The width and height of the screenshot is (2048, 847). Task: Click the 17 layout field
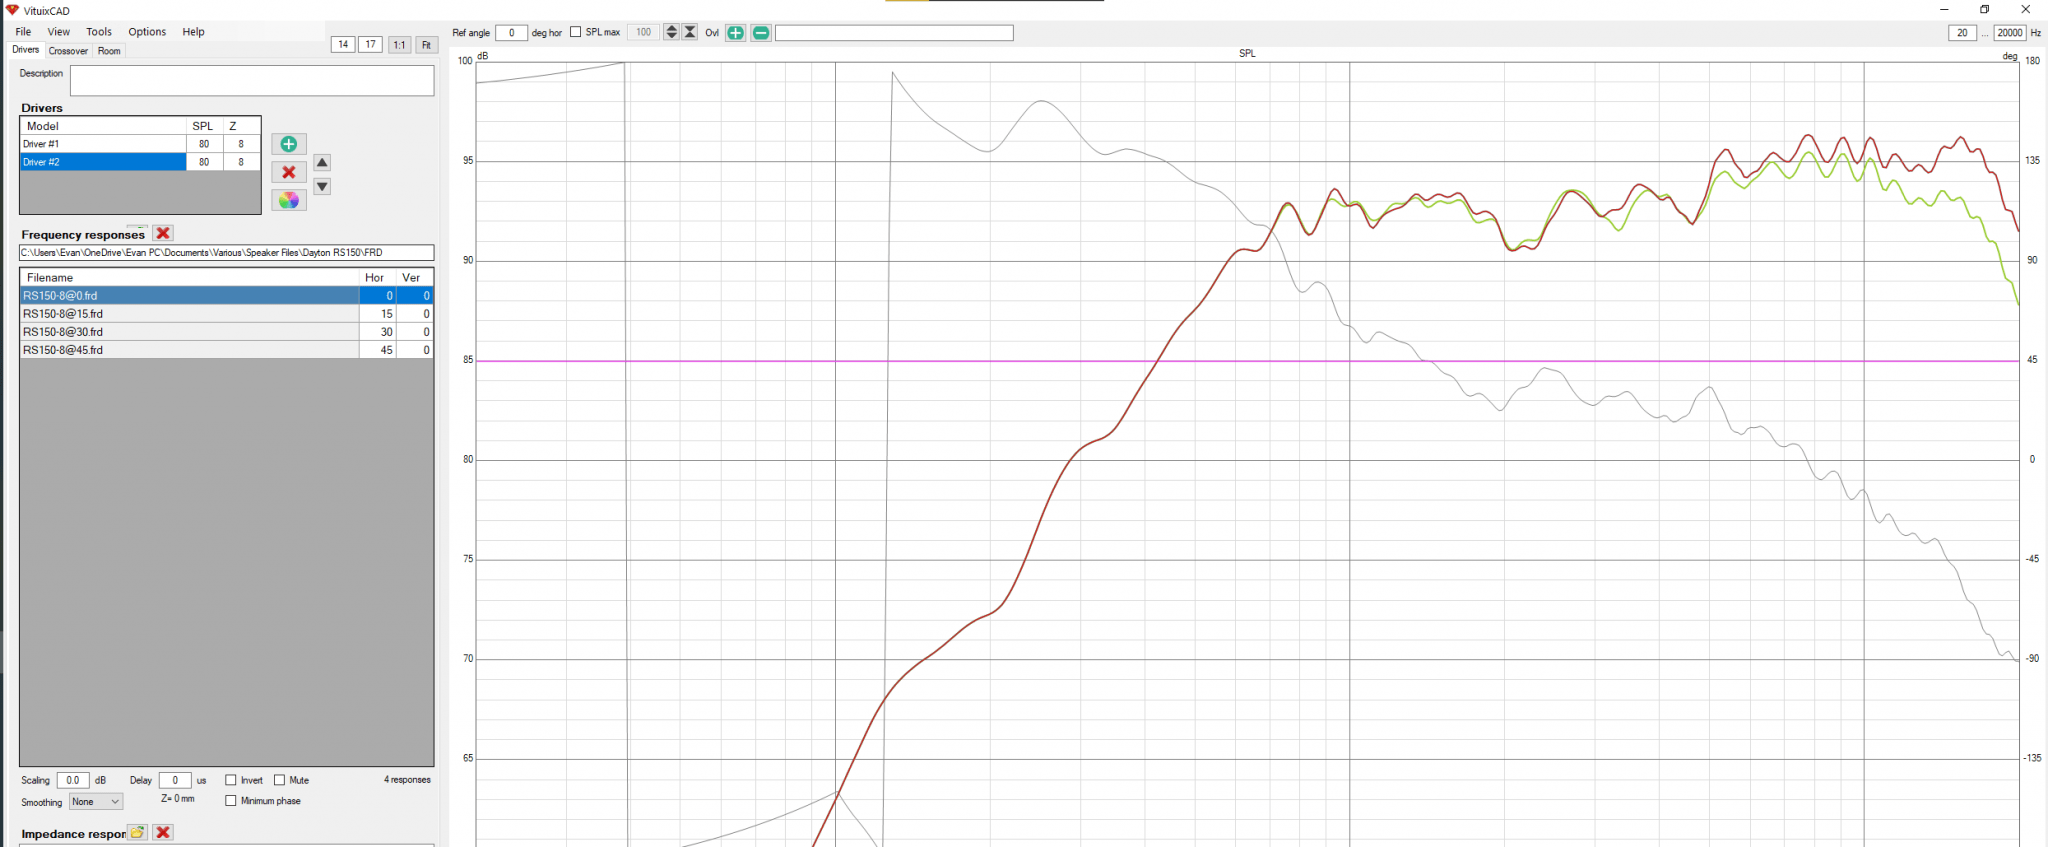(371, 45)
